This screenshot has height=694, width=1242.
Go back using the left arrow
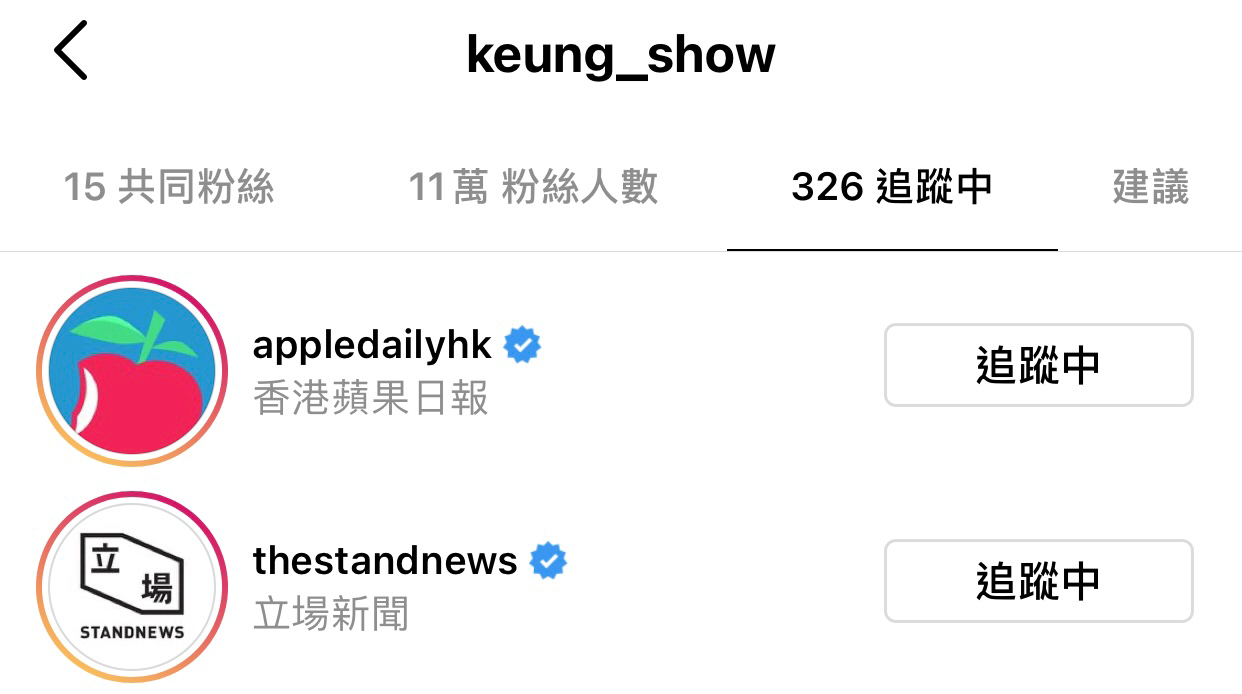click(x=71, y=52)
